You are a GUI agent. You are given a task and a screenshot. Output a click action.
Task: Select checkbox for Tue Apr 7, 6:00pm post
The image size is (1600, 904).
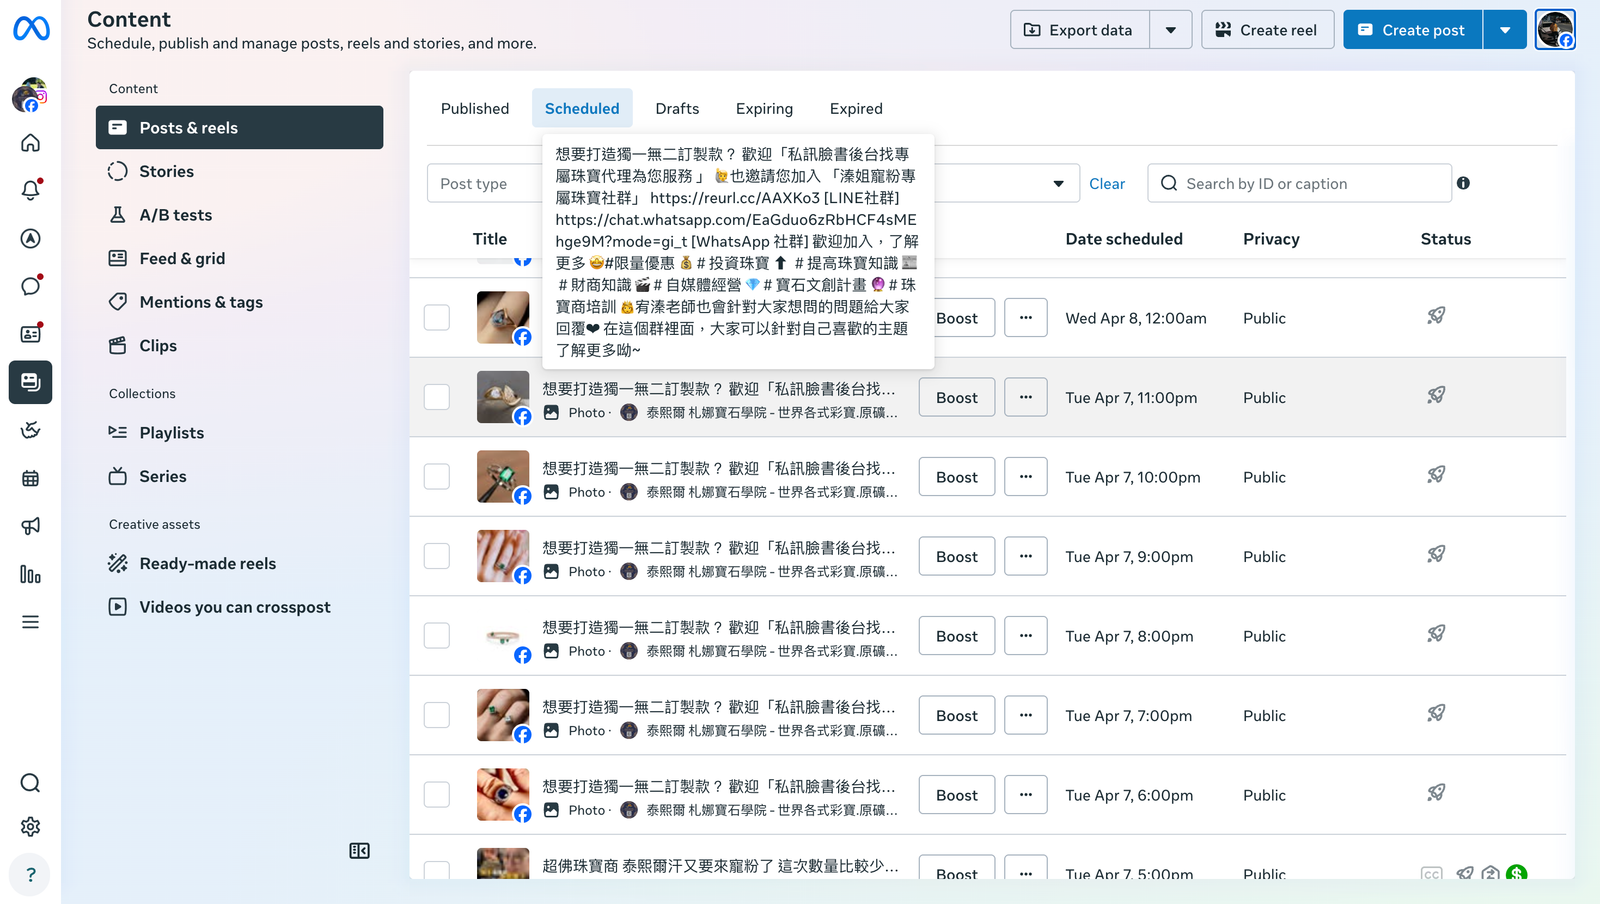point(437,795)
